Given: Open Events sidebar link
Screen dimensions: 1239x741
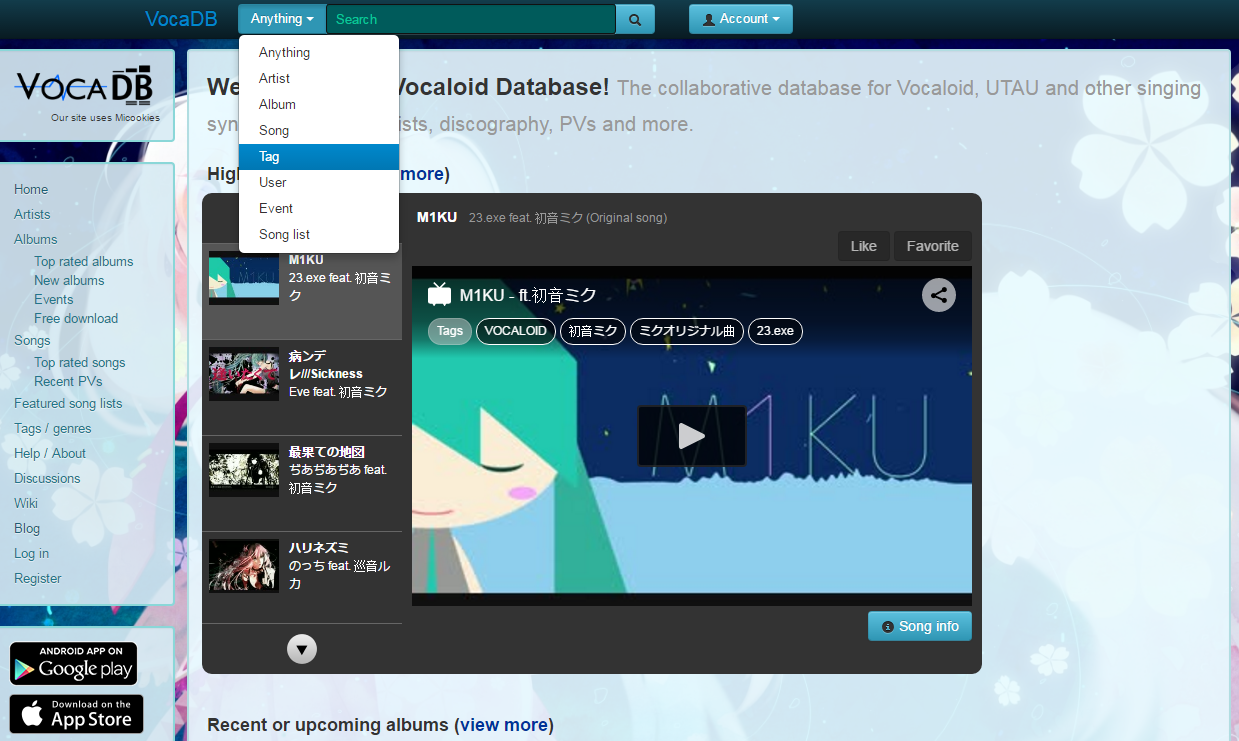Looking at the screenshot, I should point(54,300).
